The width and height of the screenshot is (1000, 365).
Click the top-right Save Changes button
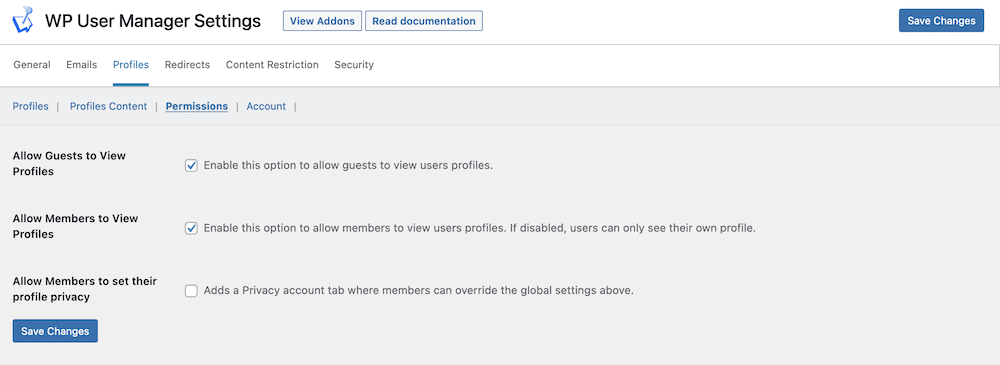(941, 20)
